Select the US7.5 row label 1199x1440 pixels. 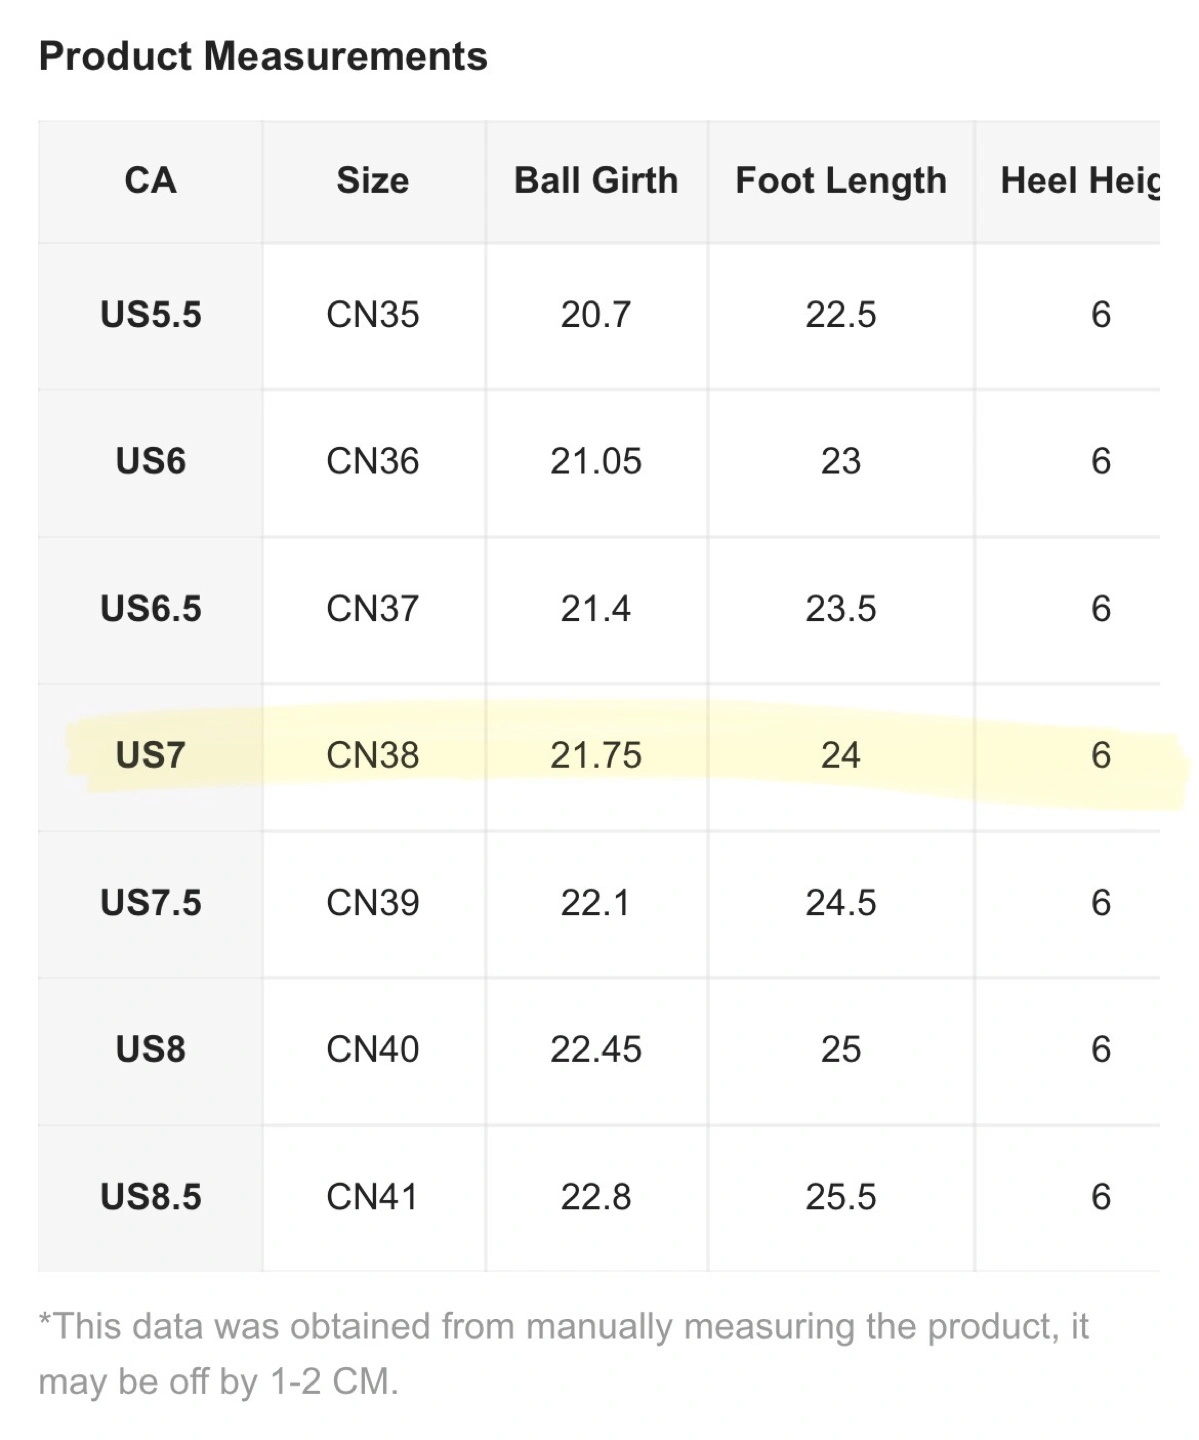point(150,903)
